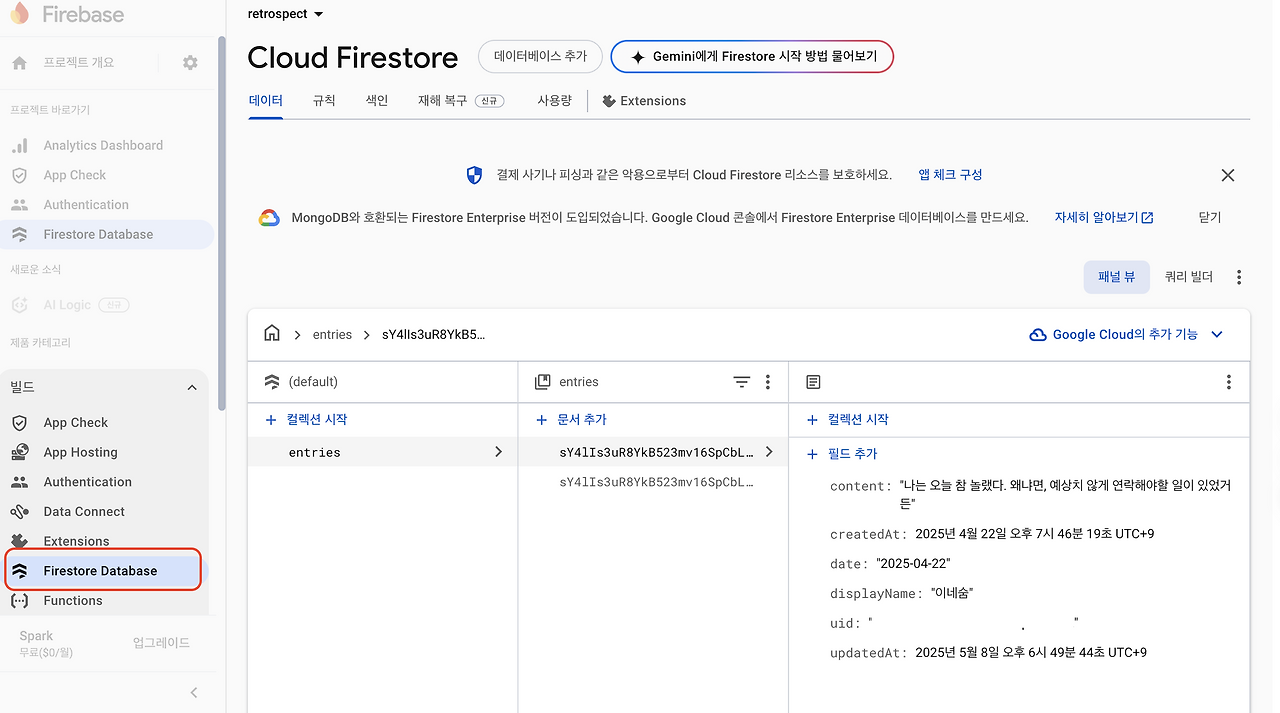Collapse the sidebar with the chevron
1280x713 pixels.
pos(194,693)
